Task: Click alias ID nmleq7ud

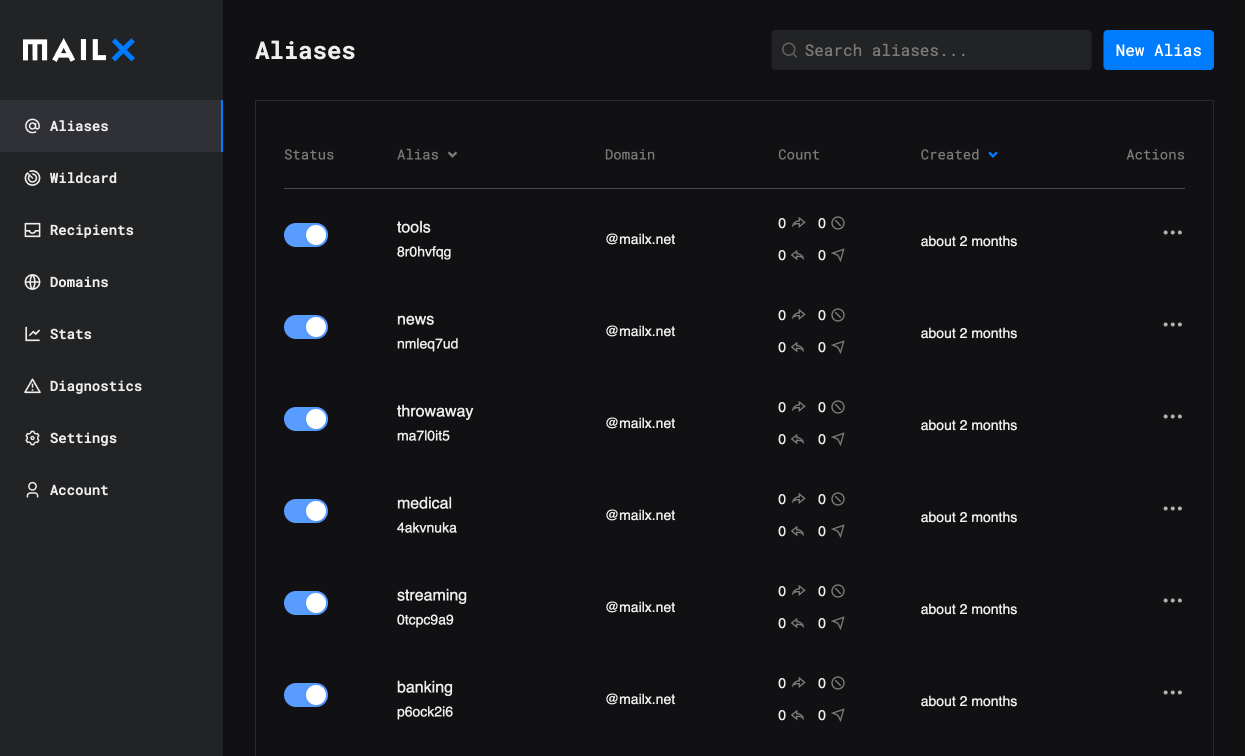Action: (x=428, y=344)
